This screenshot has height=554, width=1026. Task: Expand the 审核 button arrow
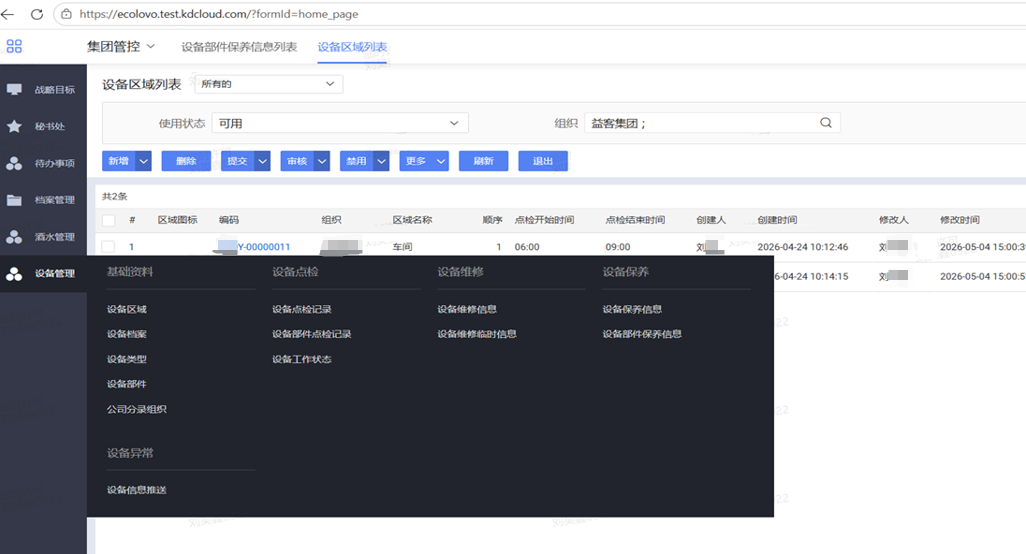pos(322,161)
